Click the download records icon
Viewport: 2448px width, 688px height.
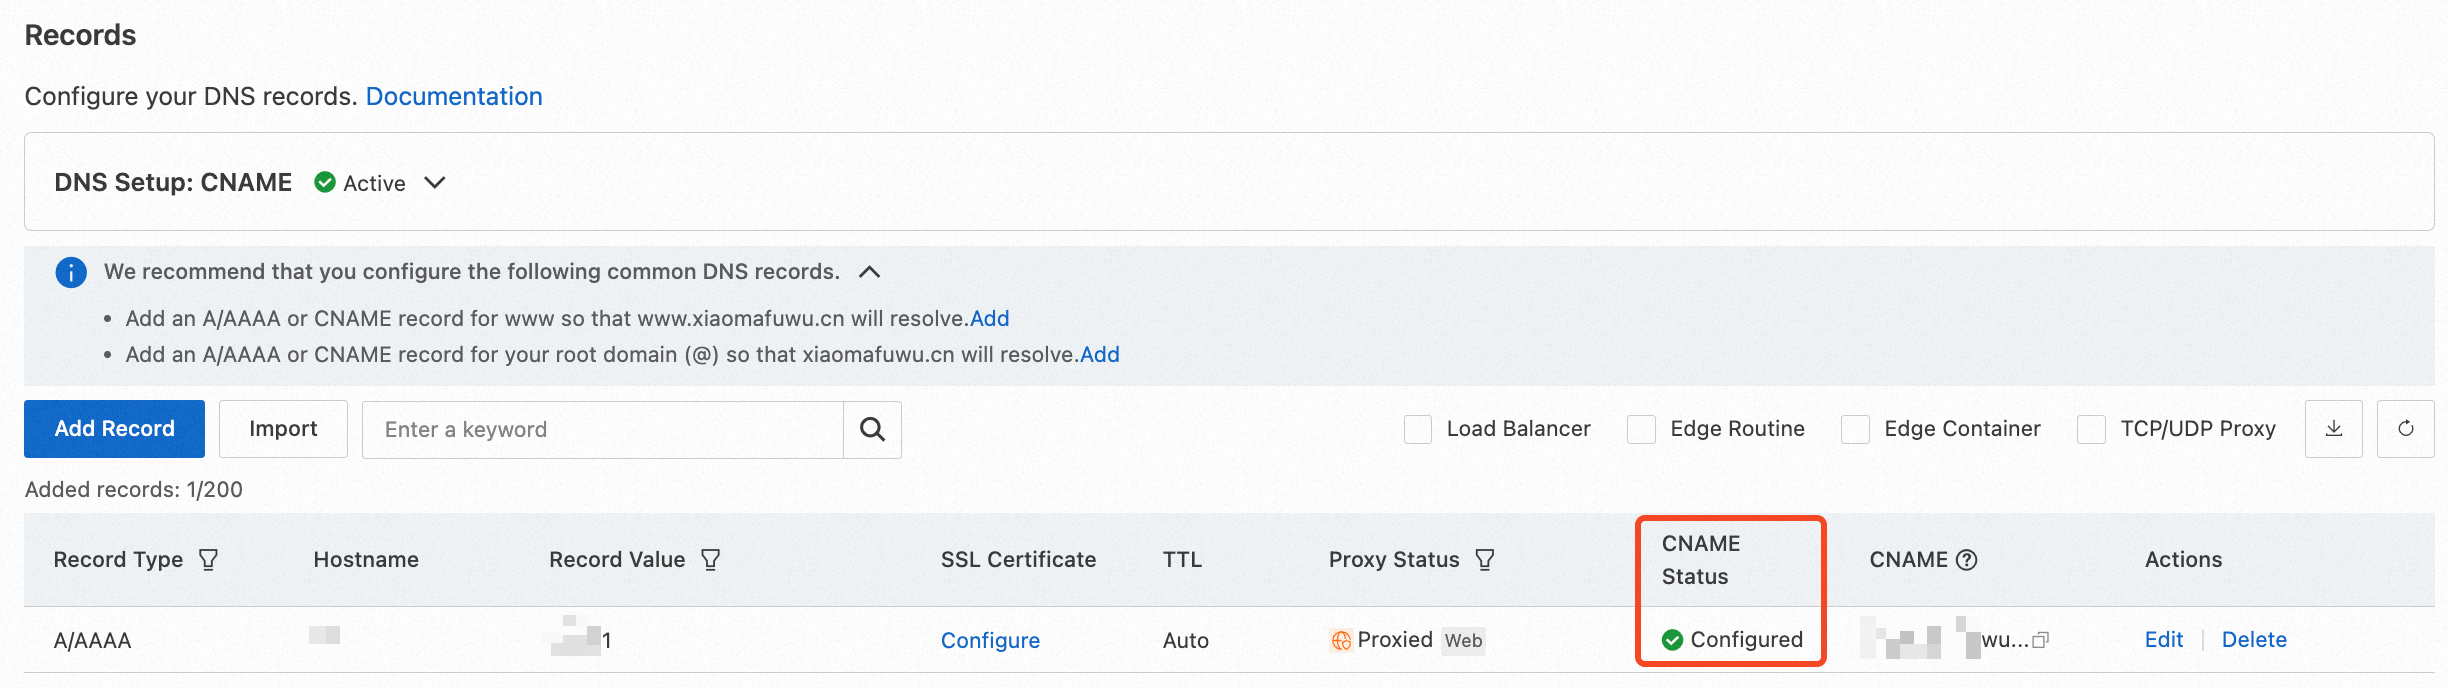click(2333, 429)
